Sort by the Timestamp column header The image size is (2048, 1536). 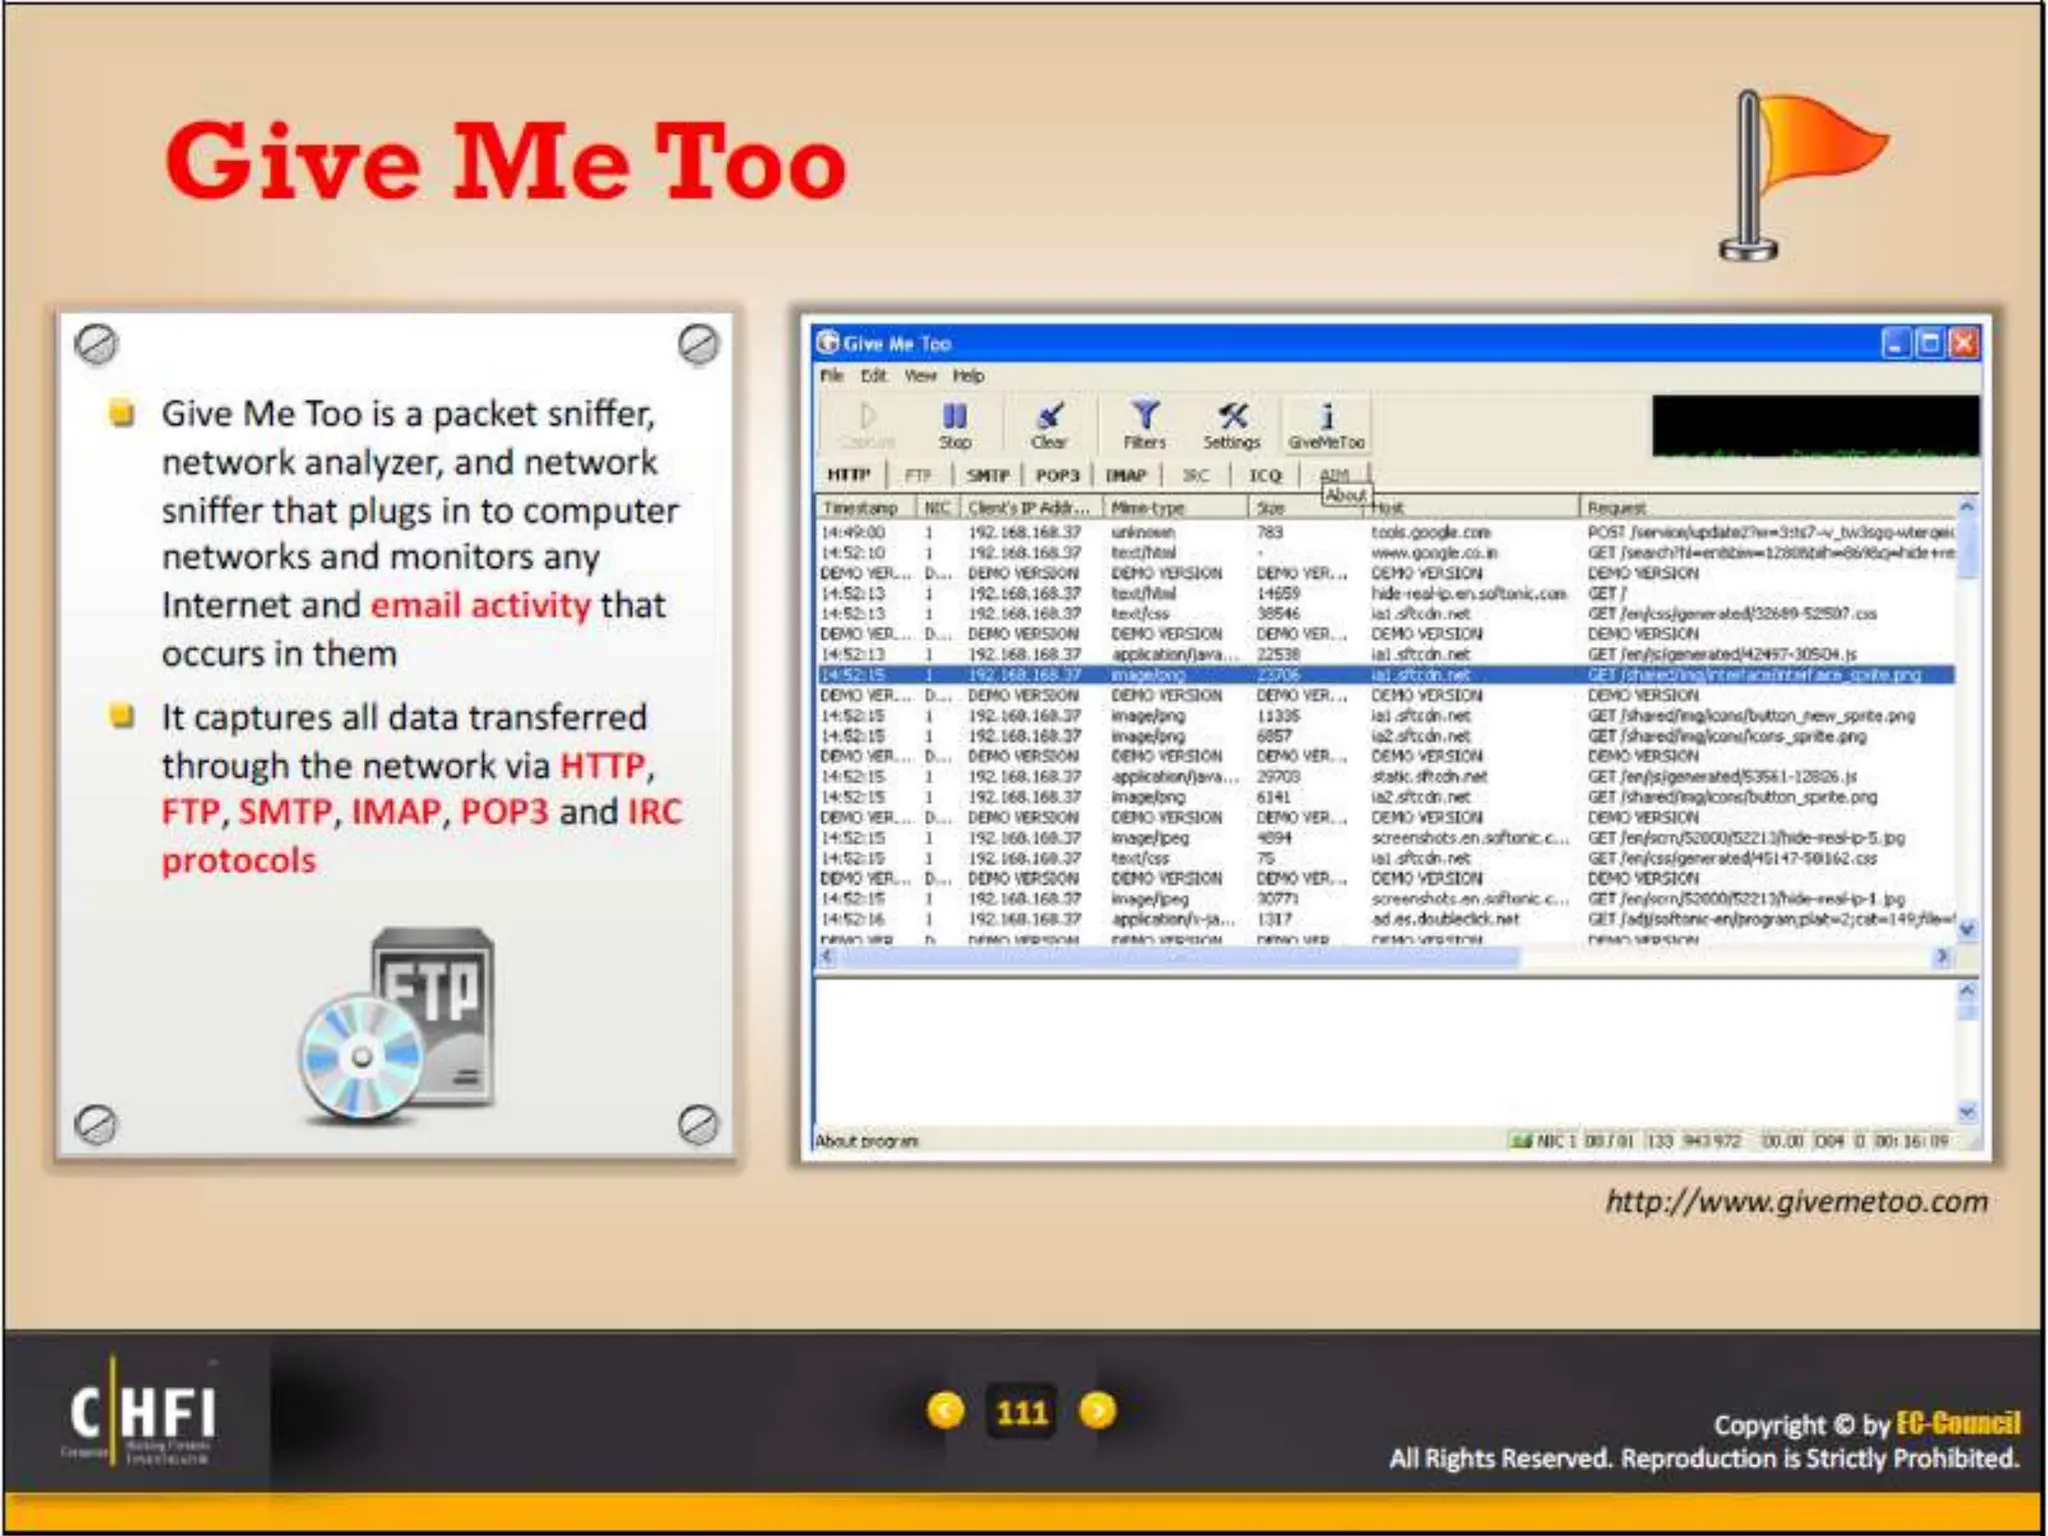pyautogui.click(x=866, y=508)
